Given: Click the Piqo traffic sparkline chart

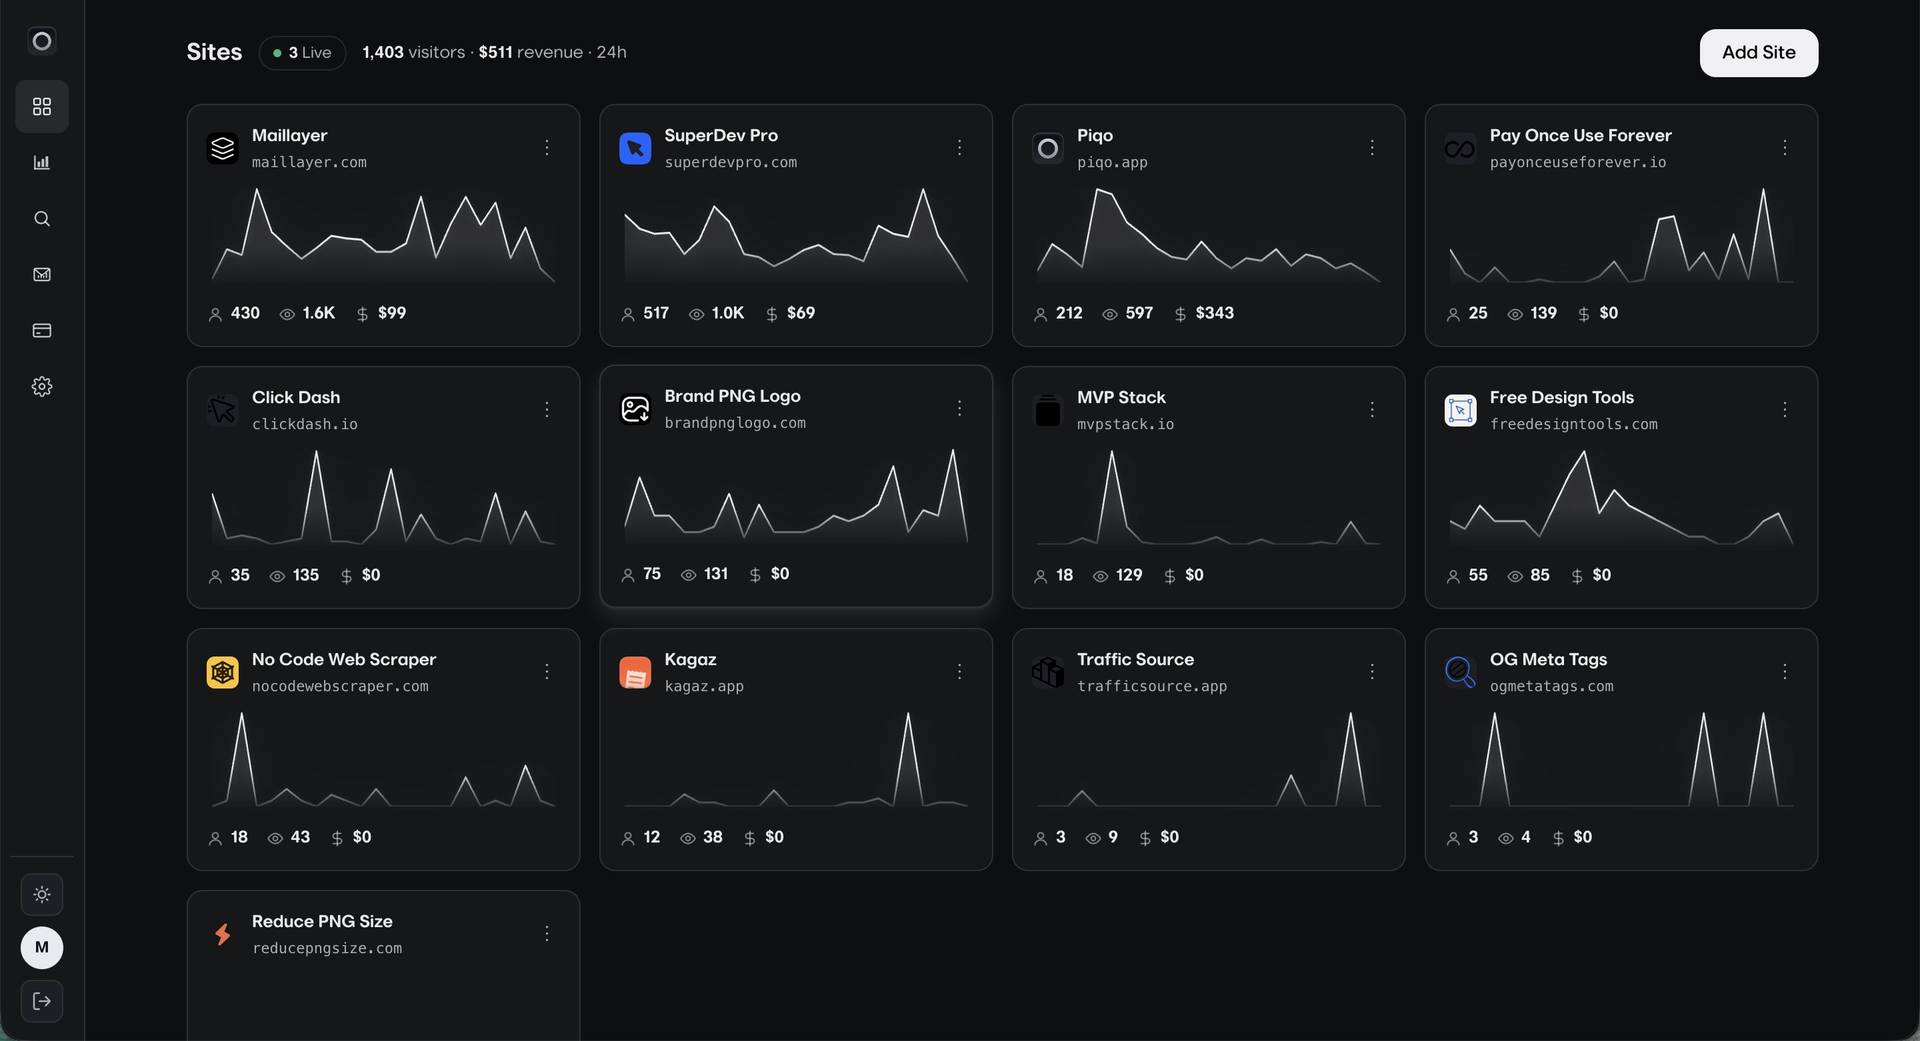Looking at the screenshot, I should (1208, 235).
